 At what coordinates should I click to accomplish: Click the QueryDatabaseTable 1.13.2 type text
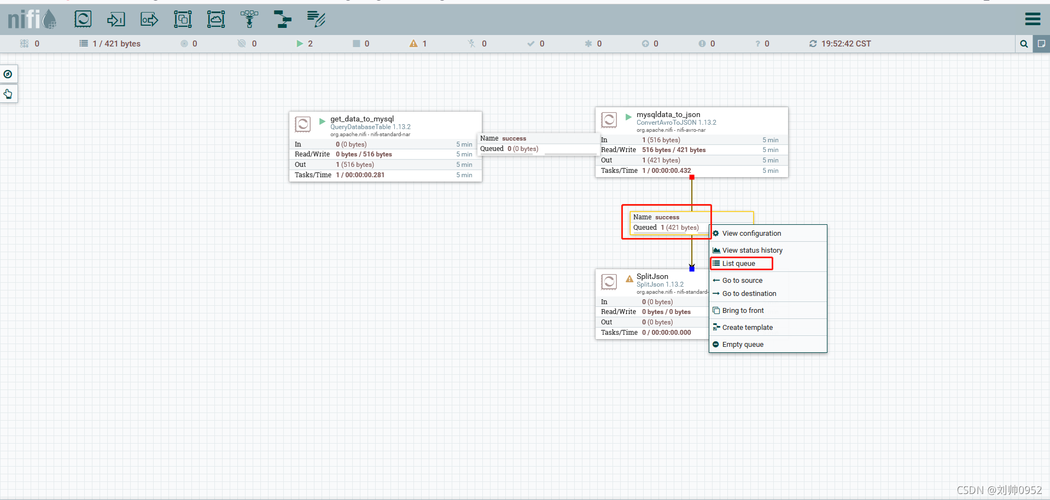[x=370, y=127]
